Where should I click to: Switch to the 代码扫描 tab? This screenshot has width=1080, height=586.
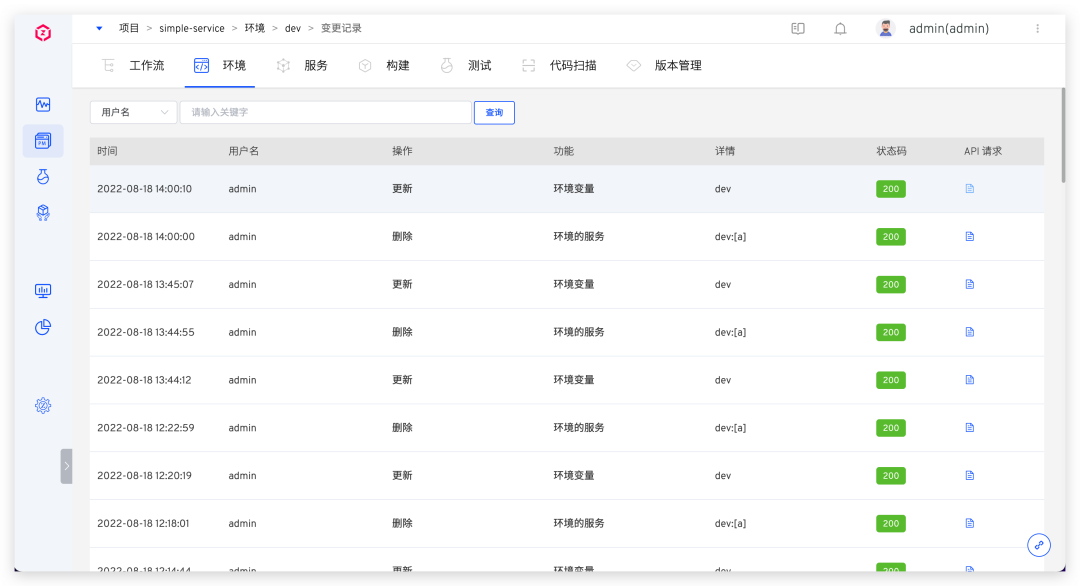pos(559,65)
